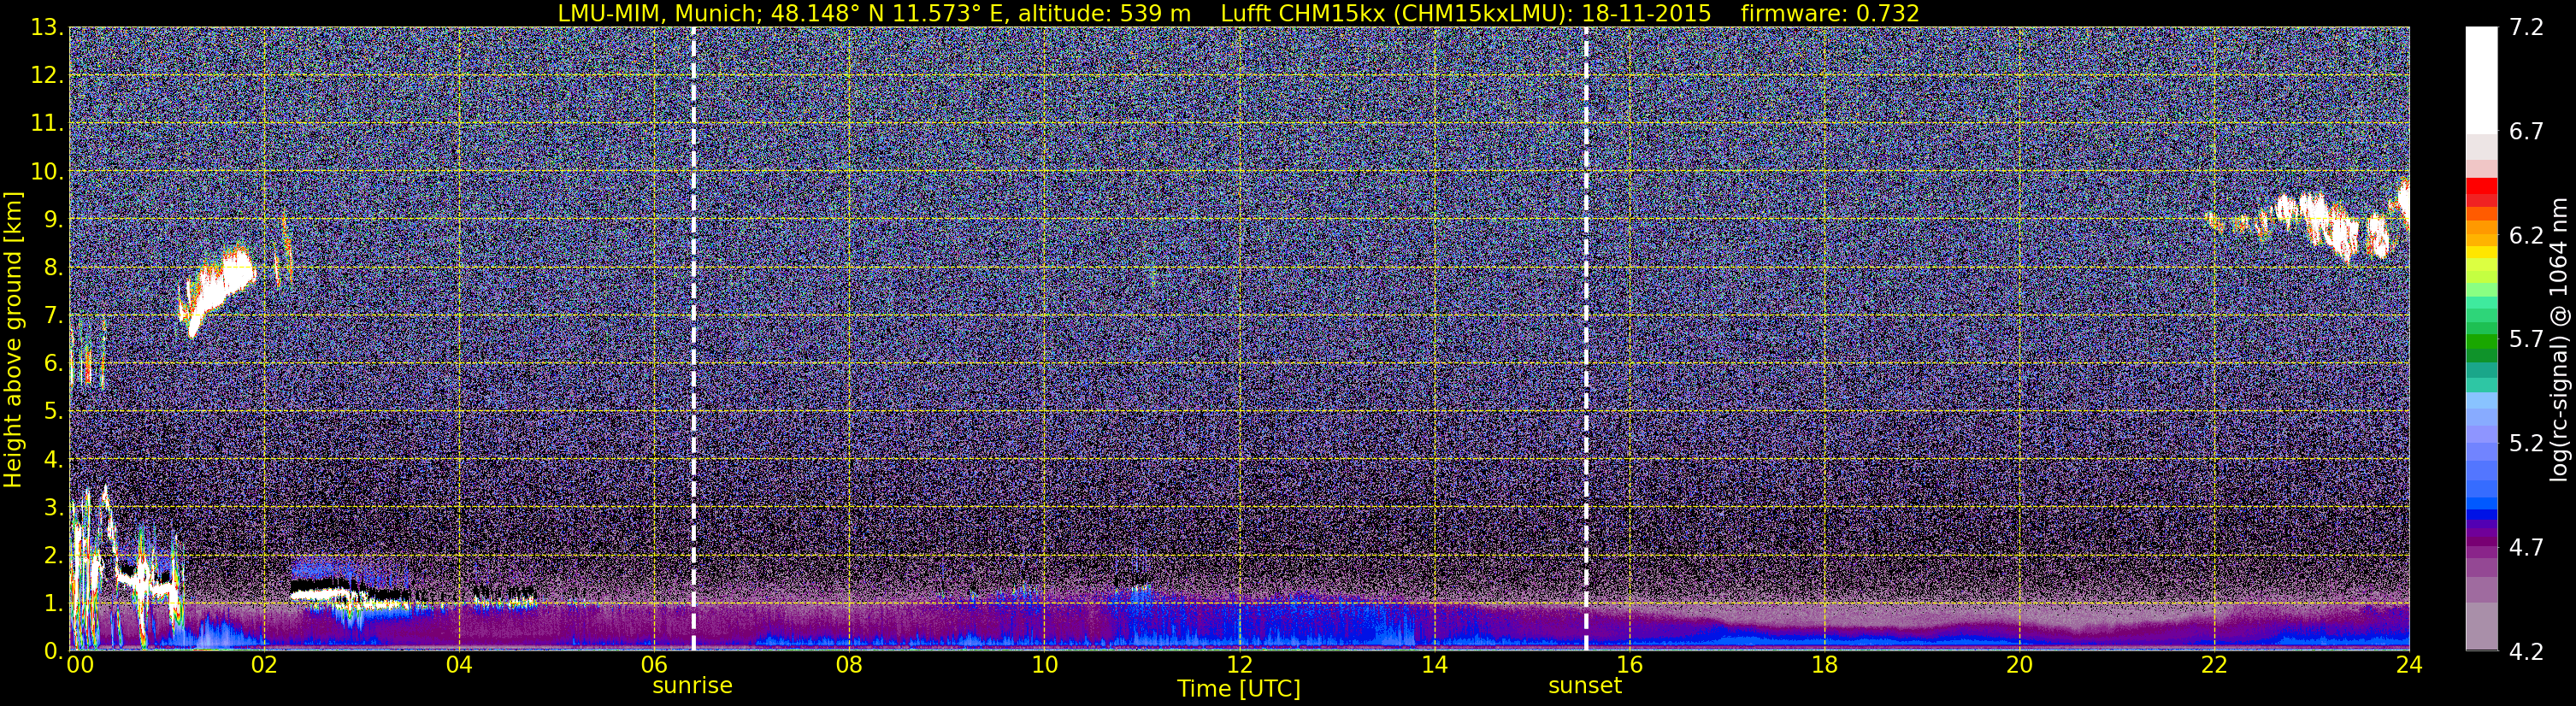Click the colorbar value '6.2'

pos(2526,235)
